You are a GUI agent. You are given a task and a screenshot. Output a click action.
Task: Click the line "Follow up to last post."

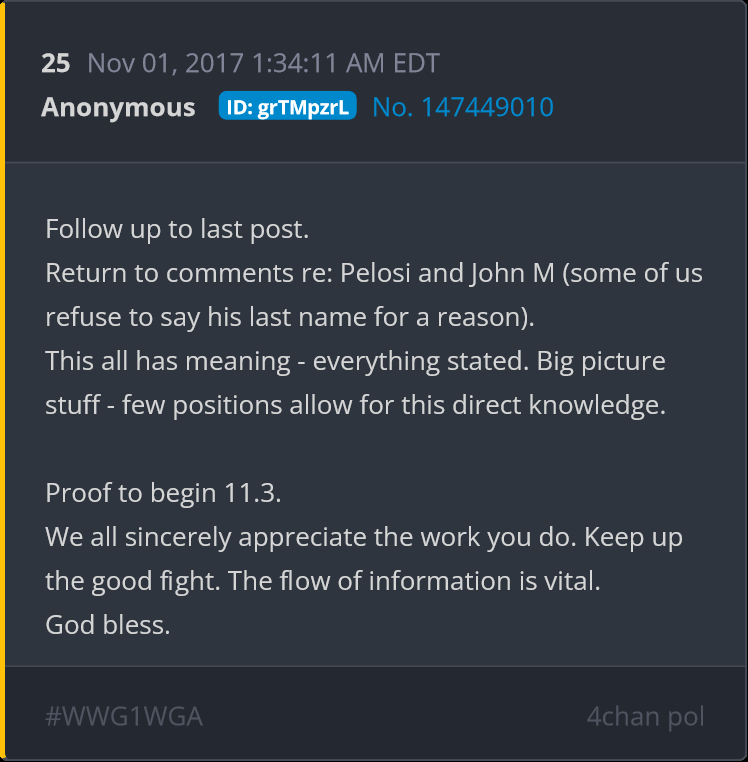[177, 228]
